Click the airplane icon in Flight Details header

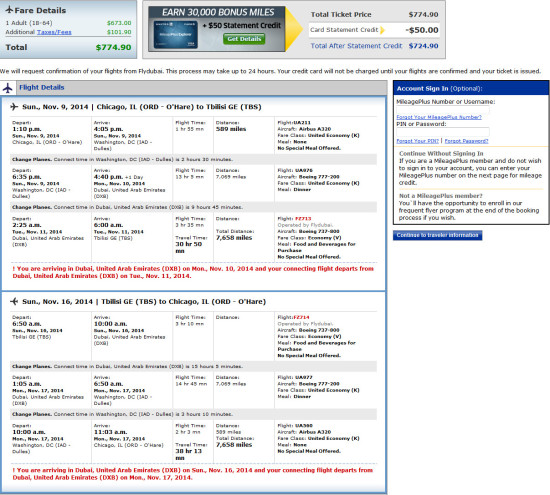(x=7, y=88)
